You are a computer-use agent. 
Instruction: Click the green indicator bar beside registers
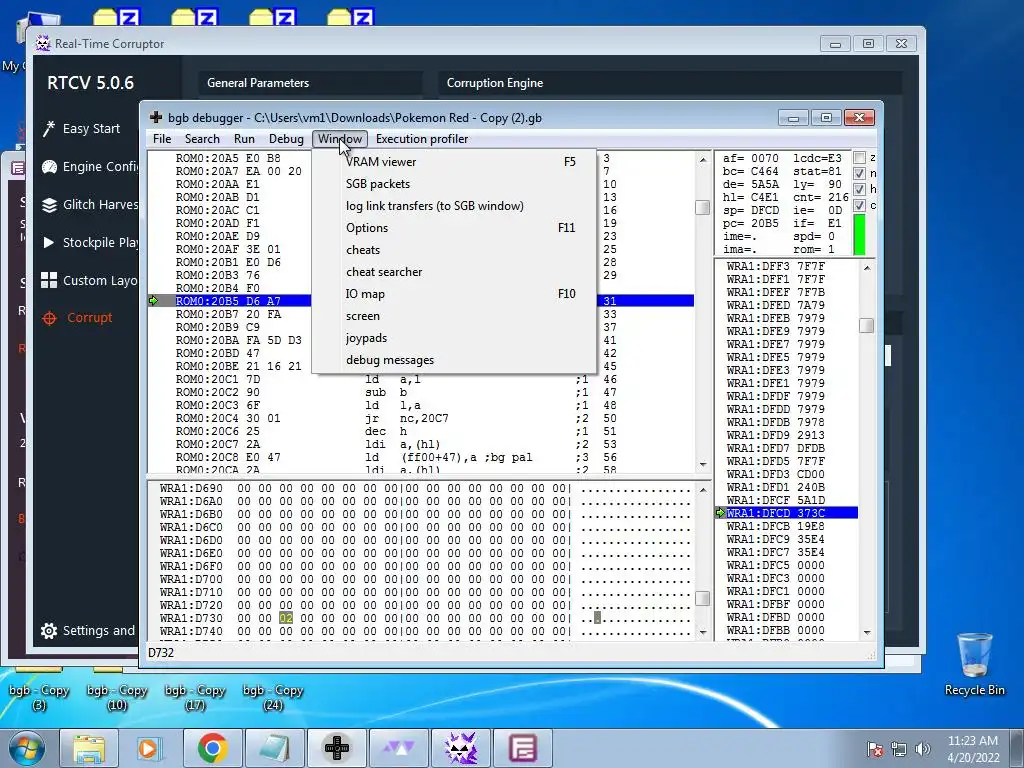[x=859, y=234]
